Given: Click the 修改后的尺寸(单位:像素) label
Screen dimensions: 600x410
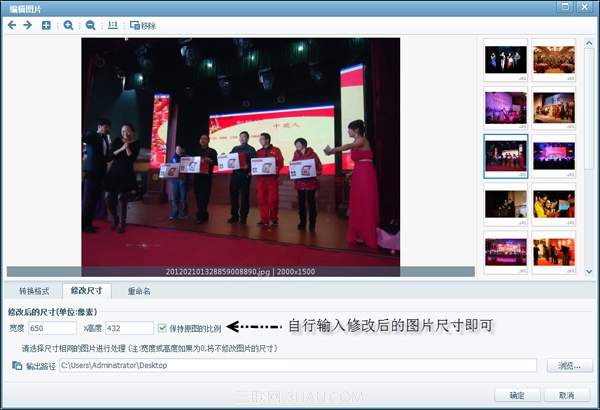Looking at the screenshot, I should click(52, 312).
